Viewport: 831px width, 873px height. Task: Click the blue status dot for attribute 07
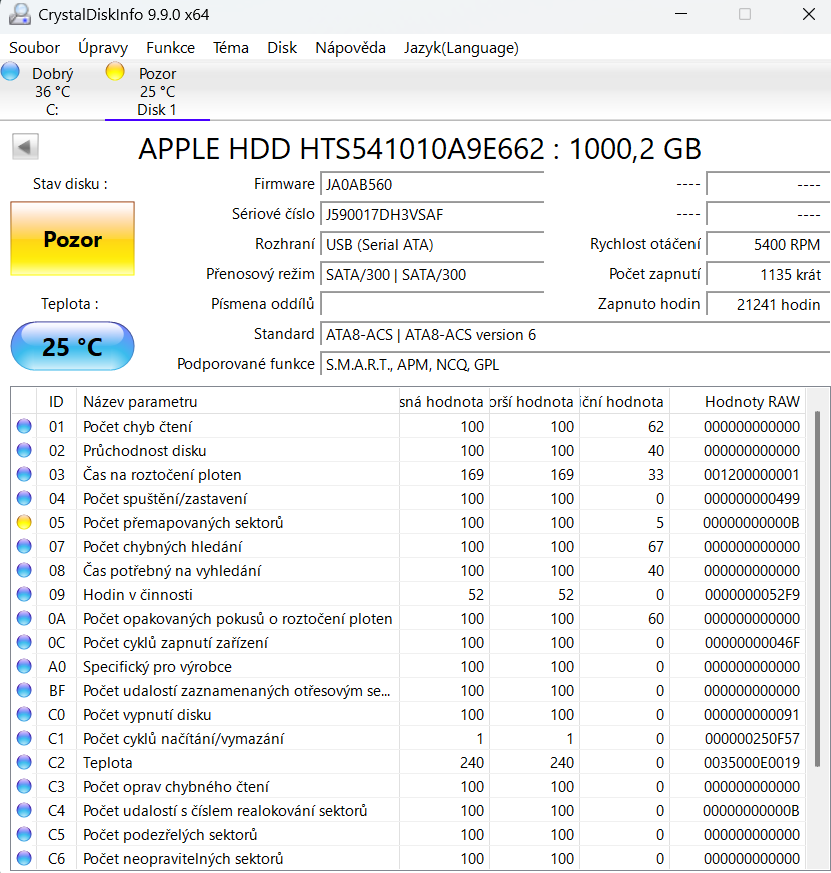[24, 546]
